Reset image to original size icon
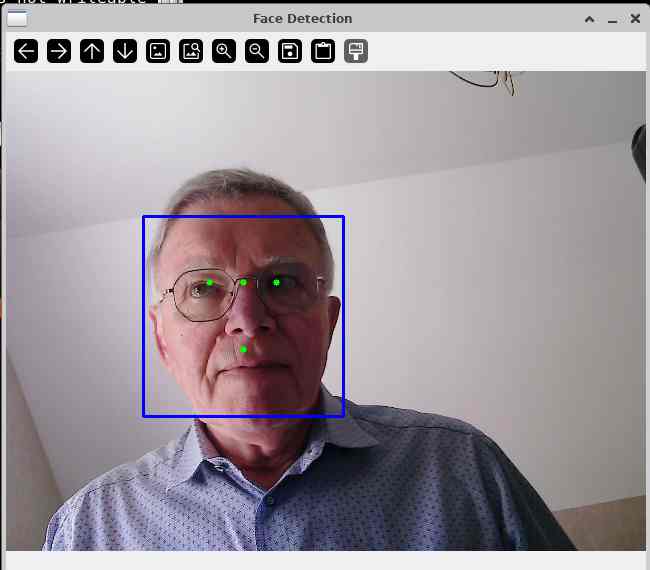 pyautogui.click(x=158, y=51)
